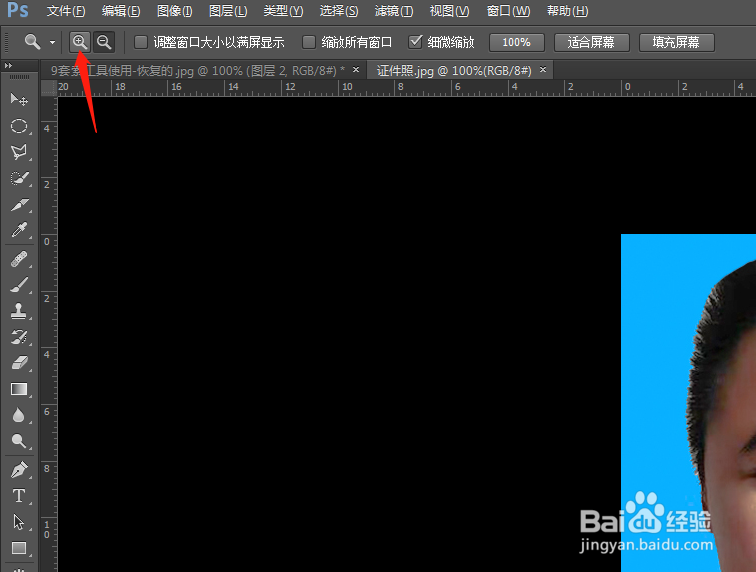Select the History Brush tool

click(x=19, y=337)
